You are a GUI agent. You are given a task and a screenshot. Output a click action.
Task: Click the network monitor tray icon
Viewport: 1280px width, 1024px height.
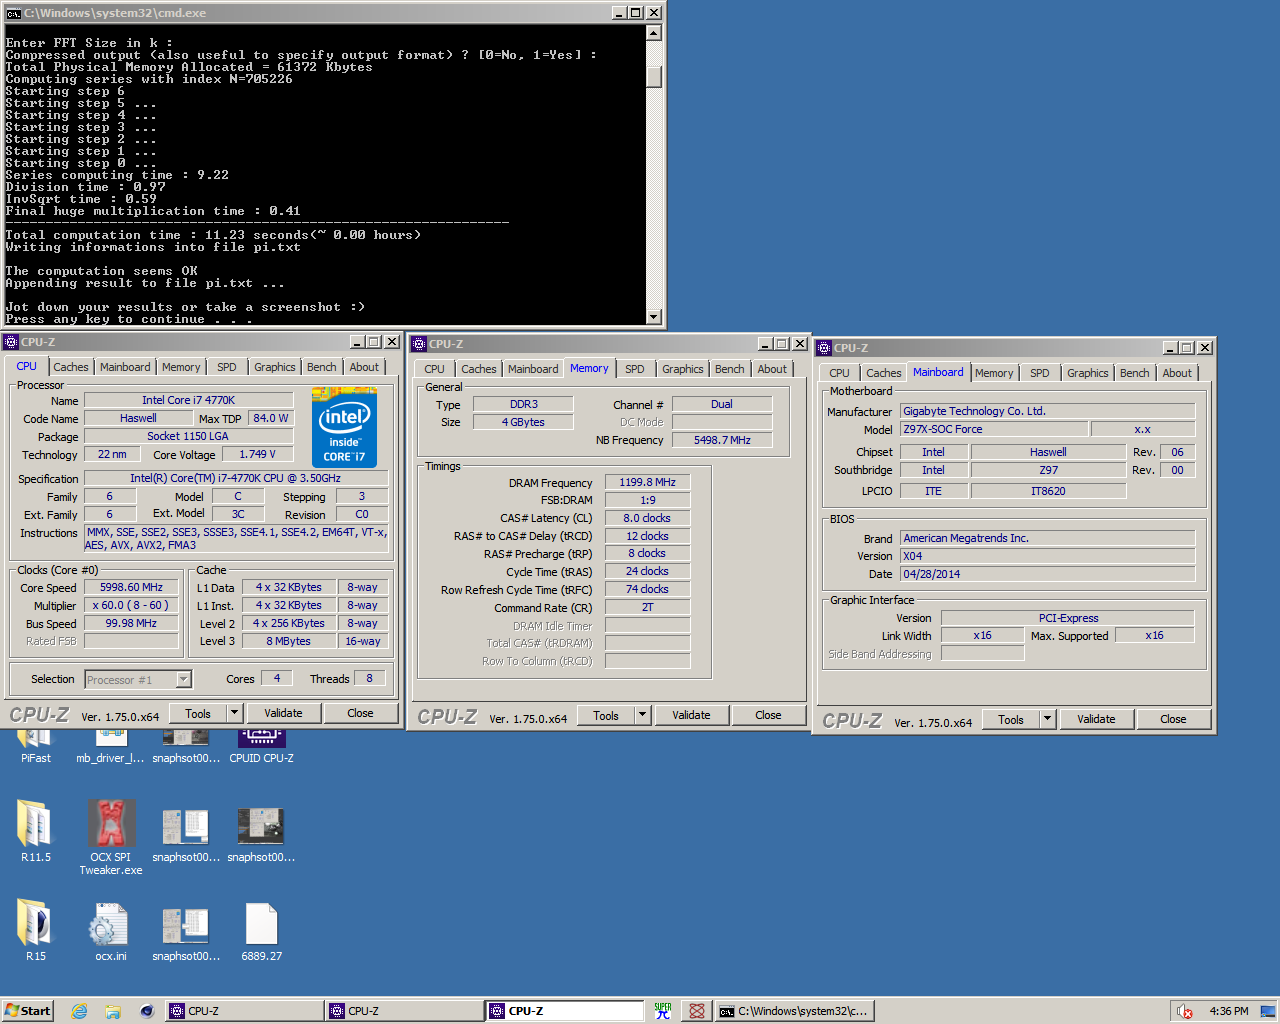pyautogui.click(x=1266, y=1011)
